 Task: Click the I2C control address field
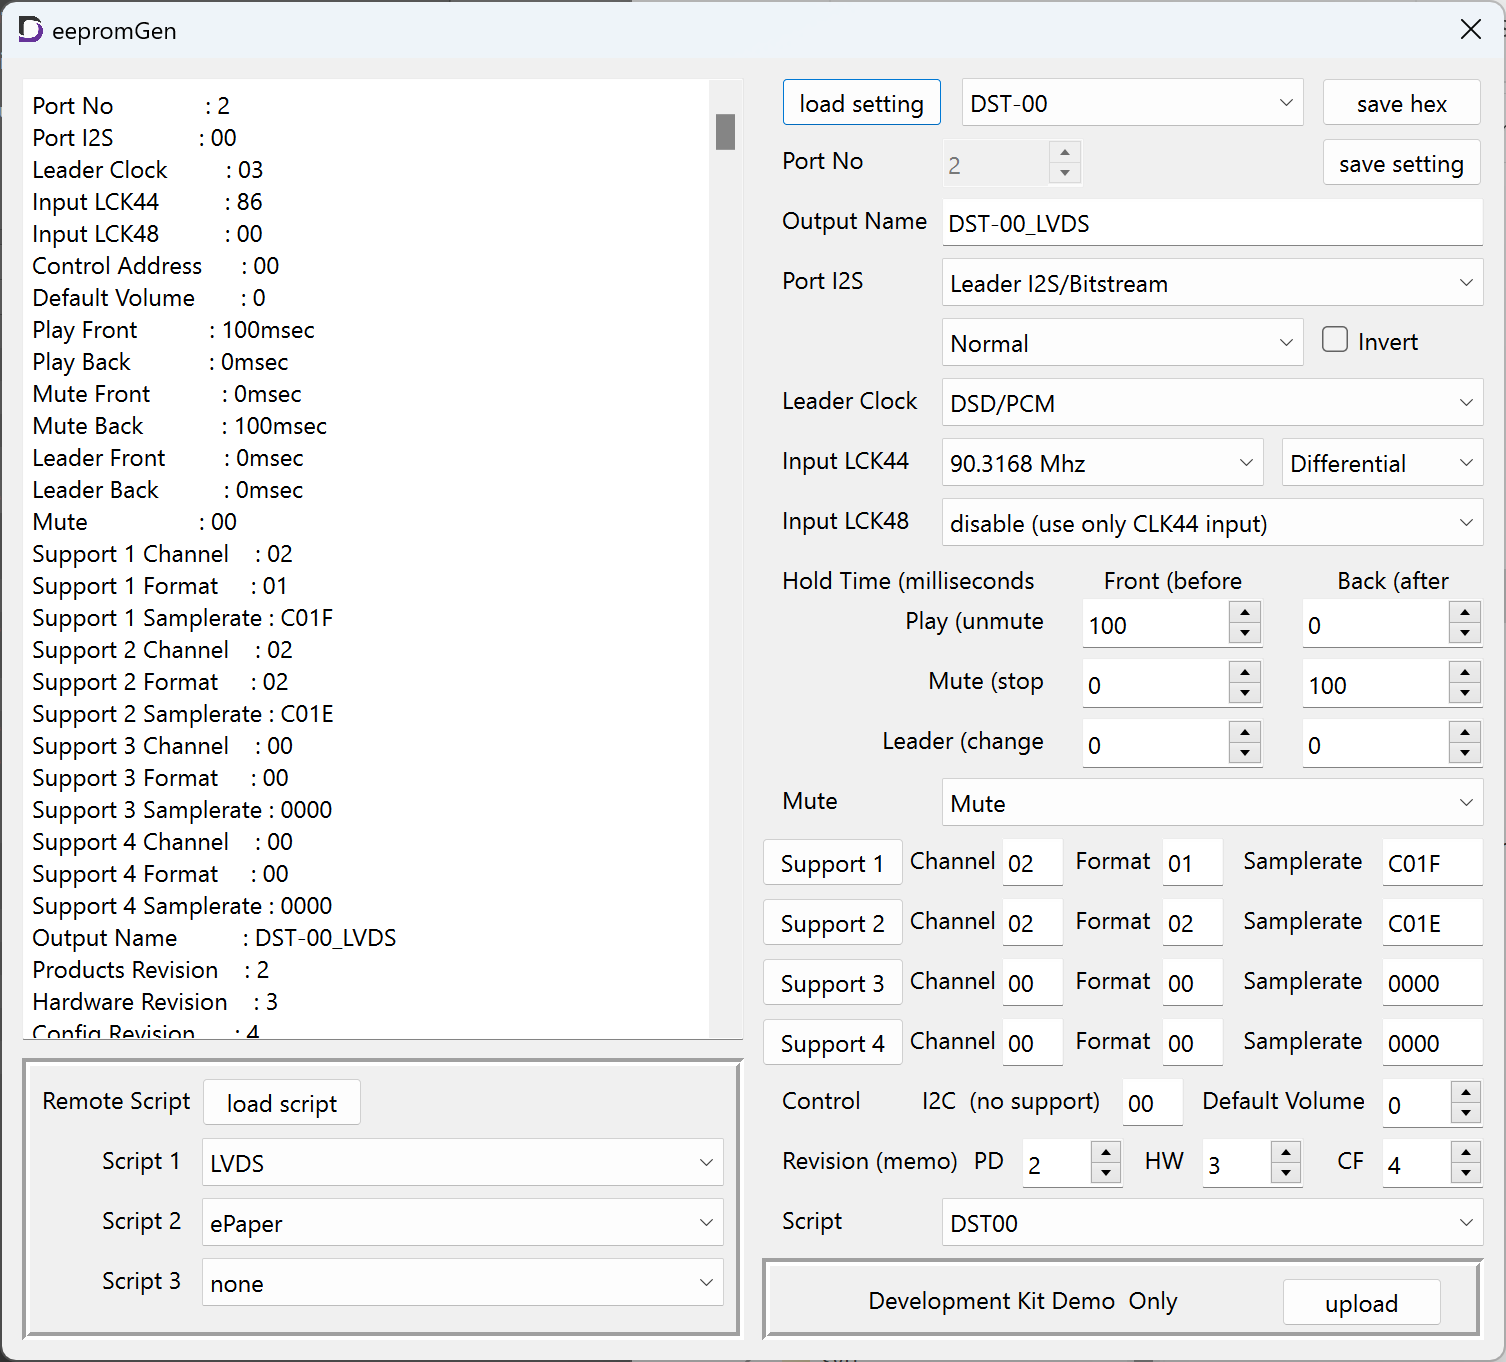point(1152,1103)
